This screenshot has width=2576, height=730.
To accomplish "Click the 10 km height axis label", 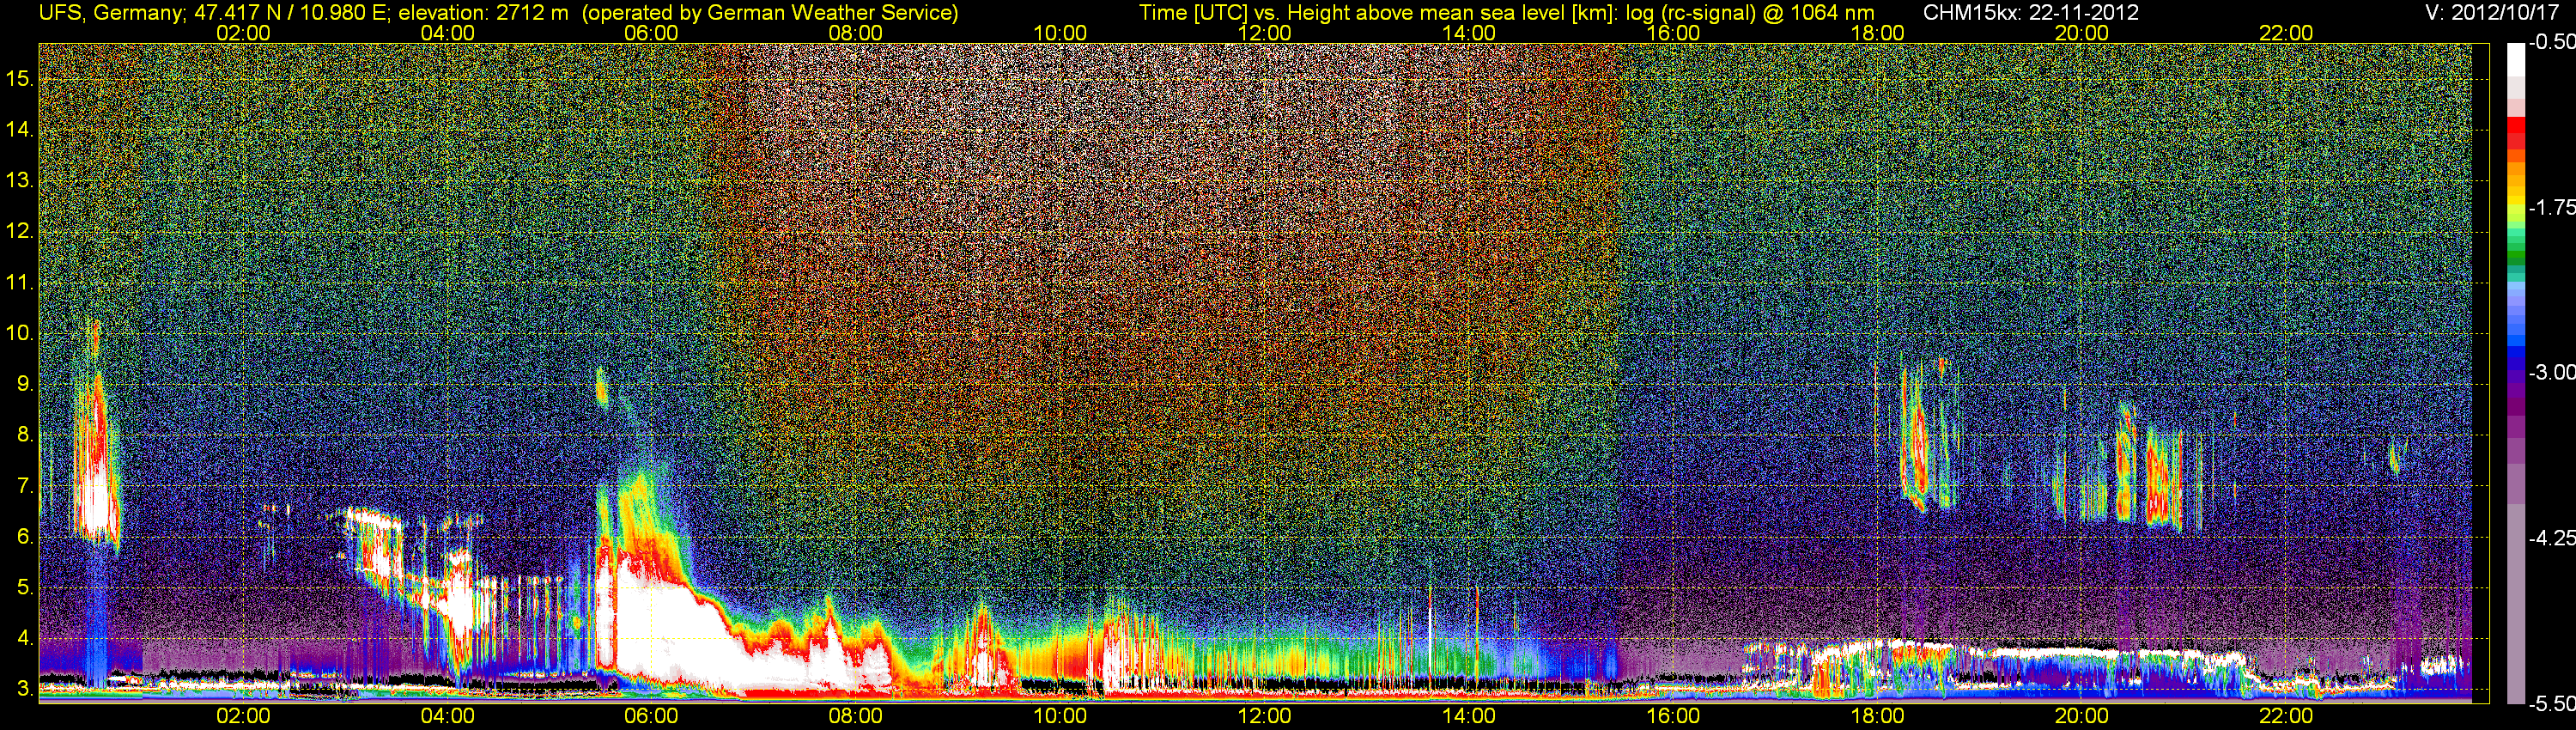I will [19, 333].
